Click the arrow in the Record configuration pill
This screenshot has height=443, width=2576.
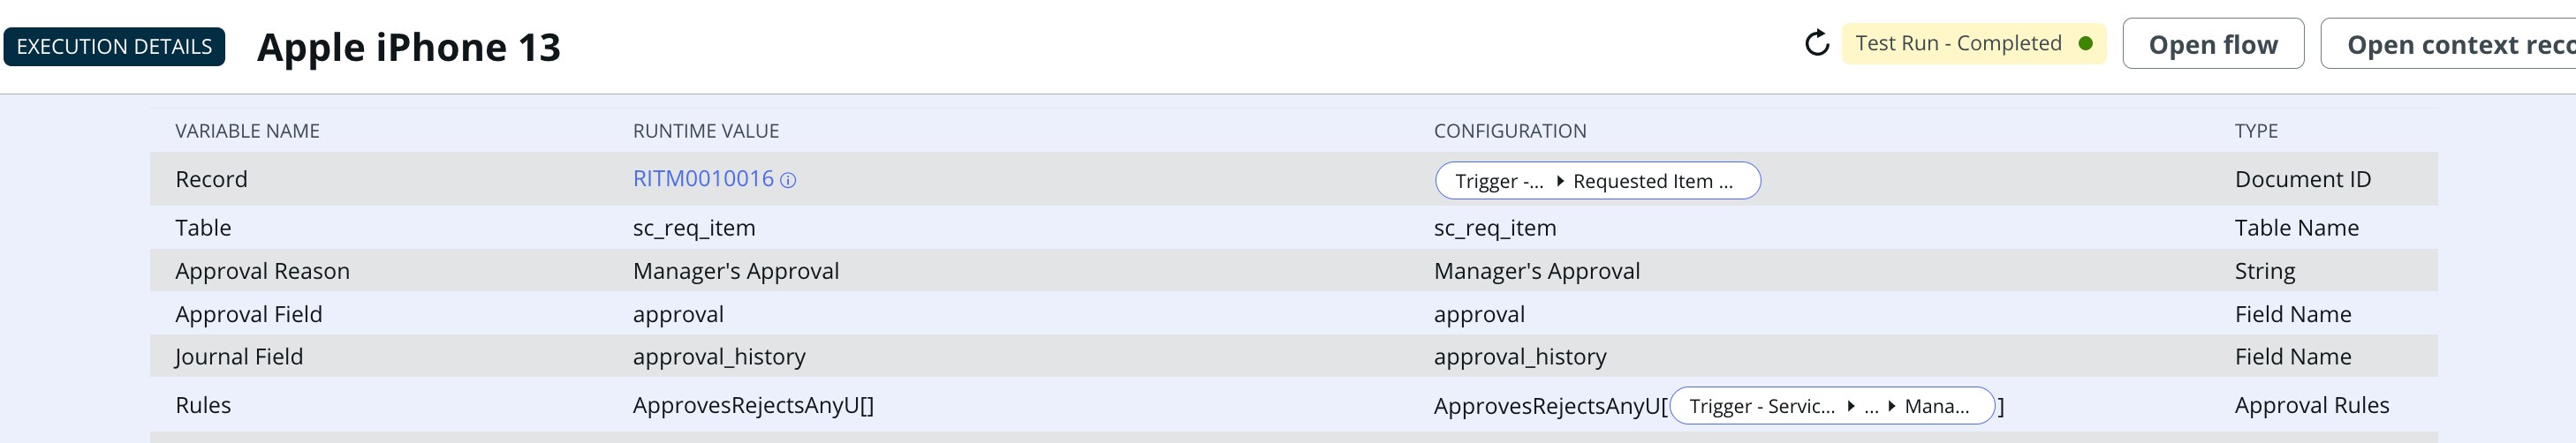pyautogui.click(x=1559, y=181)
